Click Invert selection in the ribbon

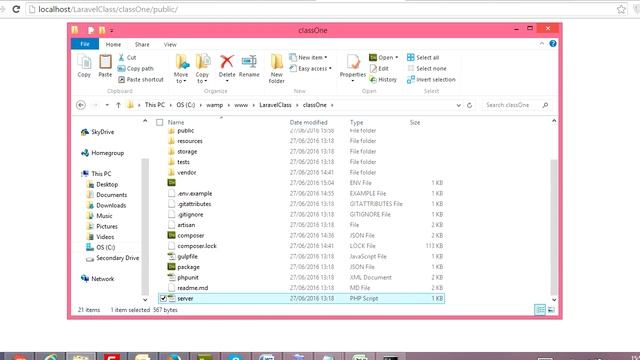[431, 80]
